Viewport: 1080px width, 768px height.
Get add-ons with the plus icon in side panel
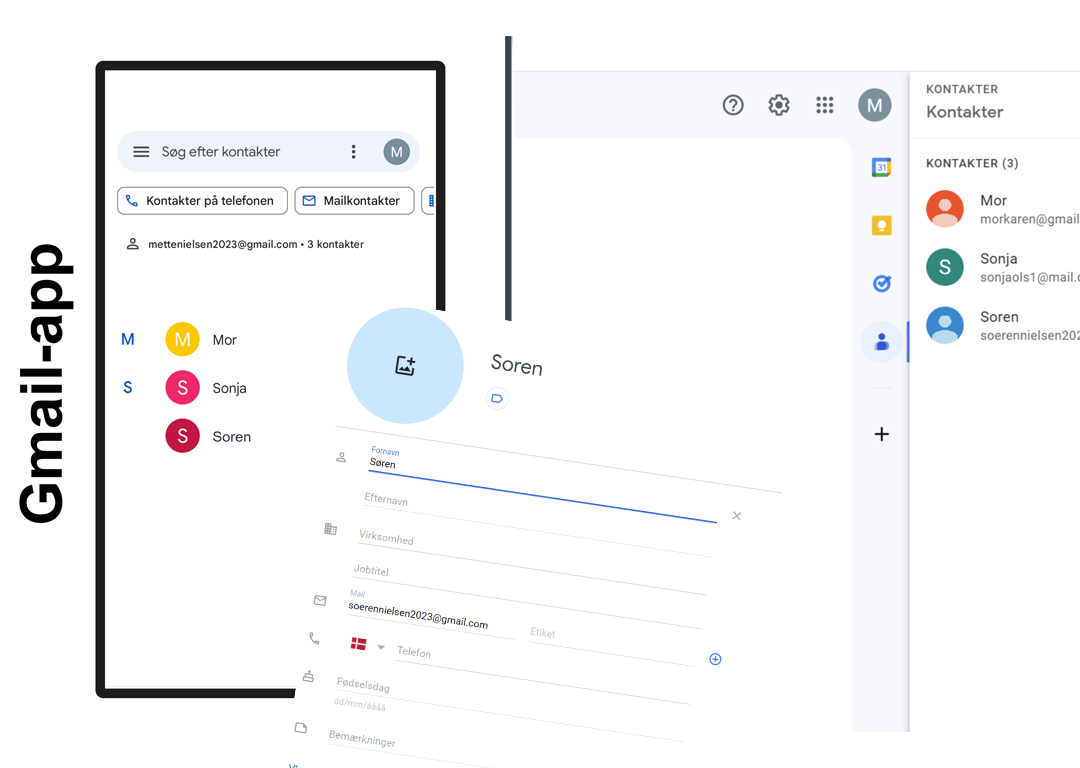point(882,434)
